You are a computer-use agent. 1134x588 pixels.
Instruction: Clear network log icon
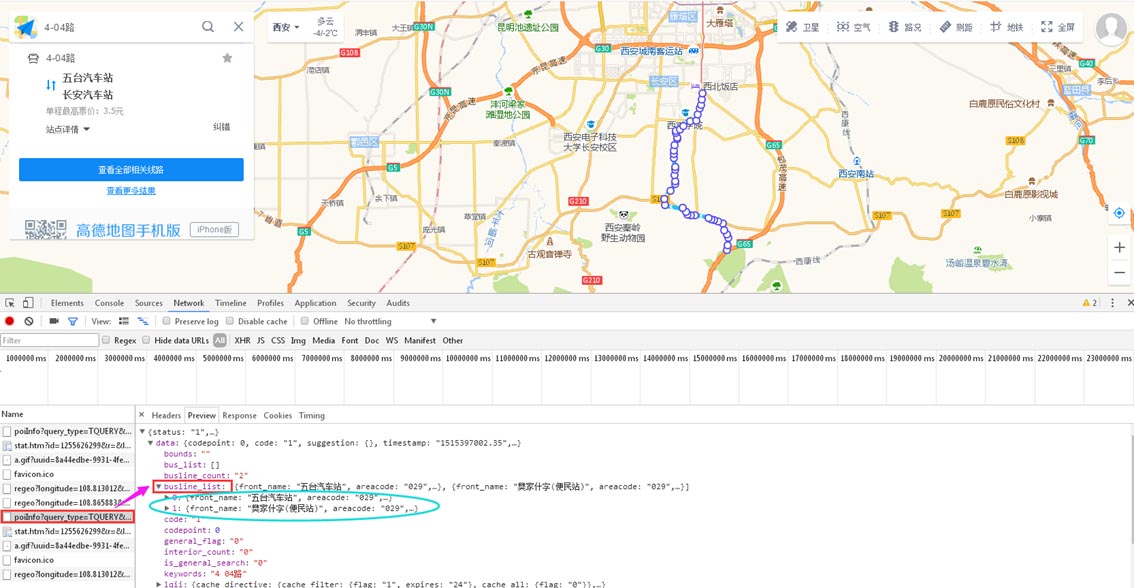(29, 321)
